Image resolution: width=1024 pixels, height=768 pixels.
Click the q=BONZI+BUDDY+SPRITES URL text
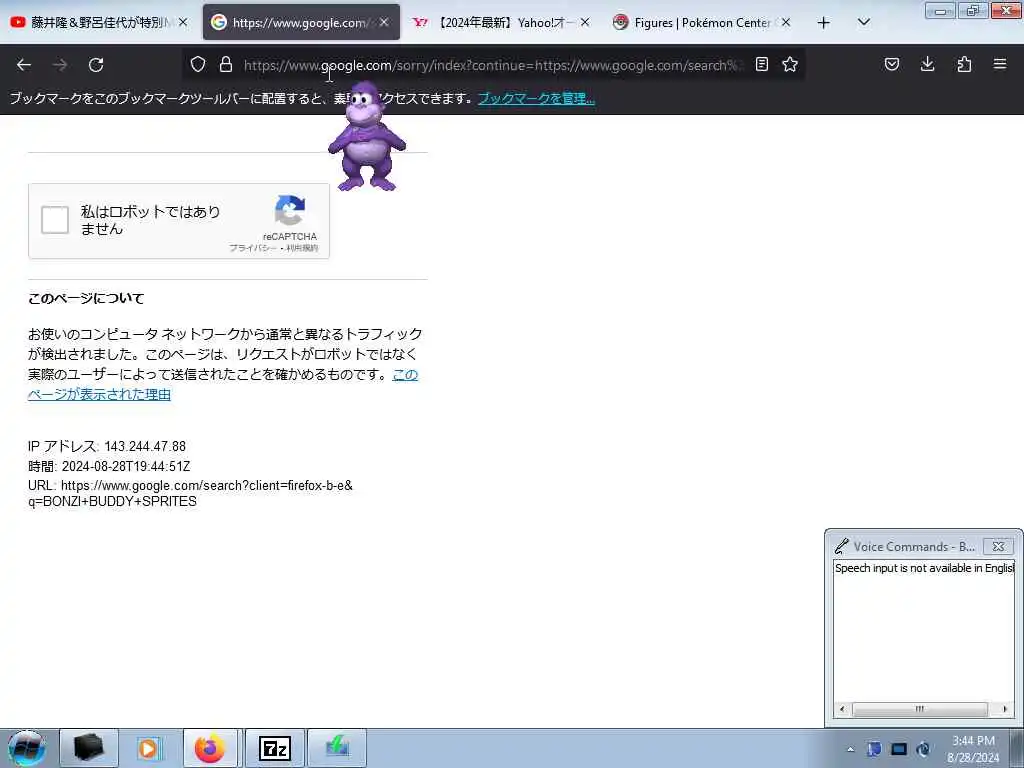coord(112,502)
